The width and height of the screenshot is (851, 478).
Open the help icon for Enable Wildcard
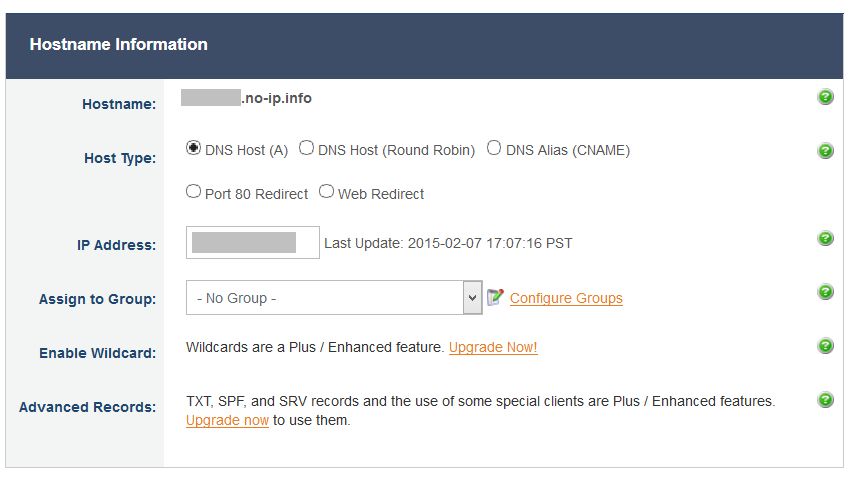(x=825, y=346)
